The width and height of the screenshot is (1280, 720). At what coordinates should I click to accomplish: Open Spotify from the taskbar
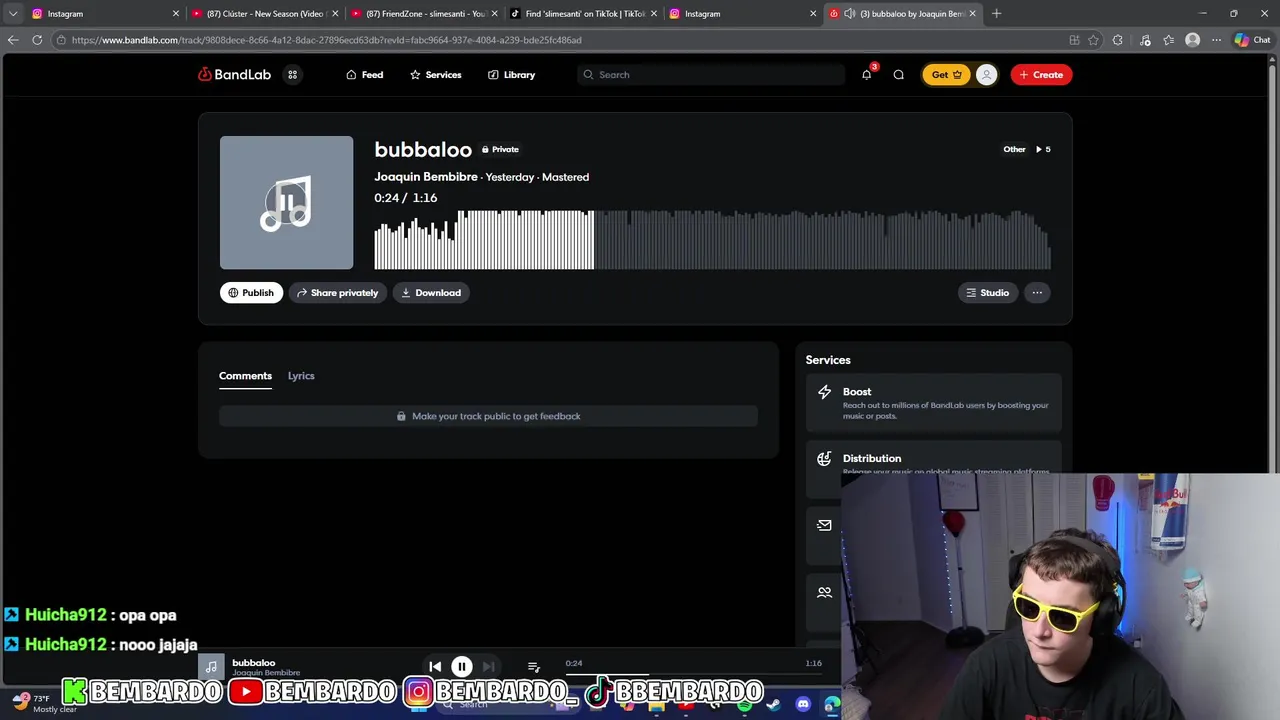click(x=744, y=705)
